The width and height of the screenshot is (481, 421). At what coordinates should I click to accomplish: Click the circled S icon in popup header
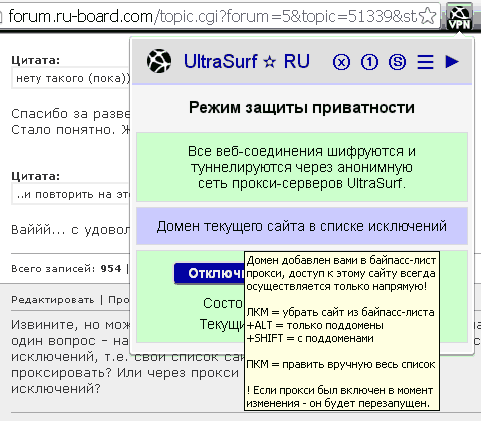[397, 62]
